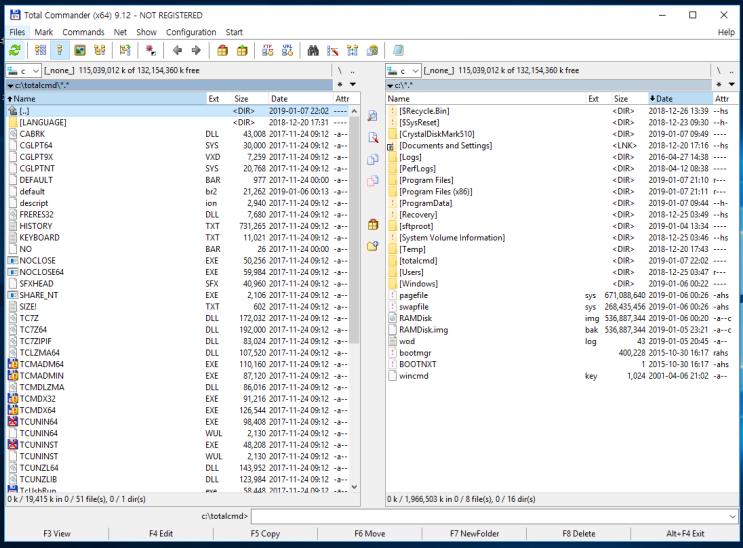
Task: Click the F6 Move button
Action: (370, 534)
